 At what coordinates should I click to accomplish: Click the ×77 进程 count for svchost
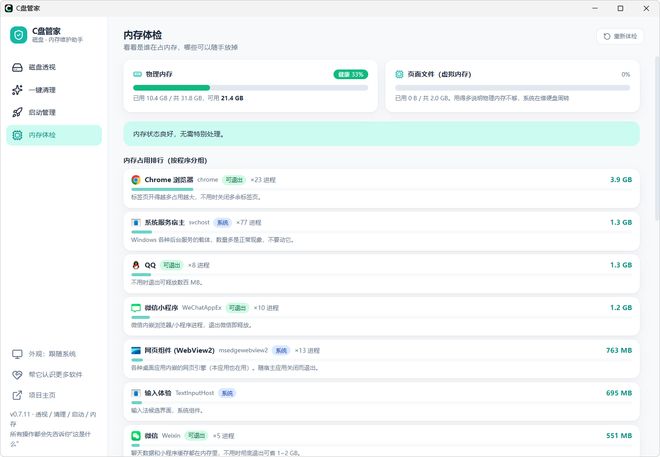point(249,223)
